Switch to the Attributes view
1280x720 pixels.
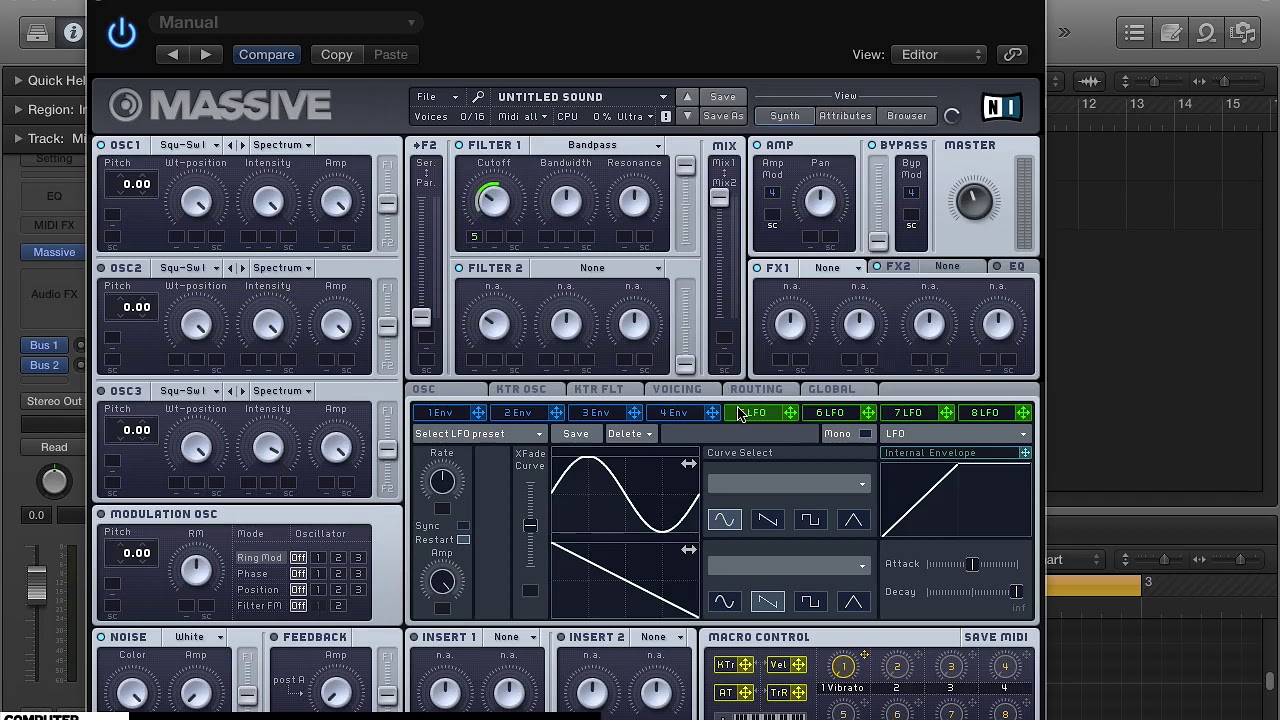[x=845, y=116]
